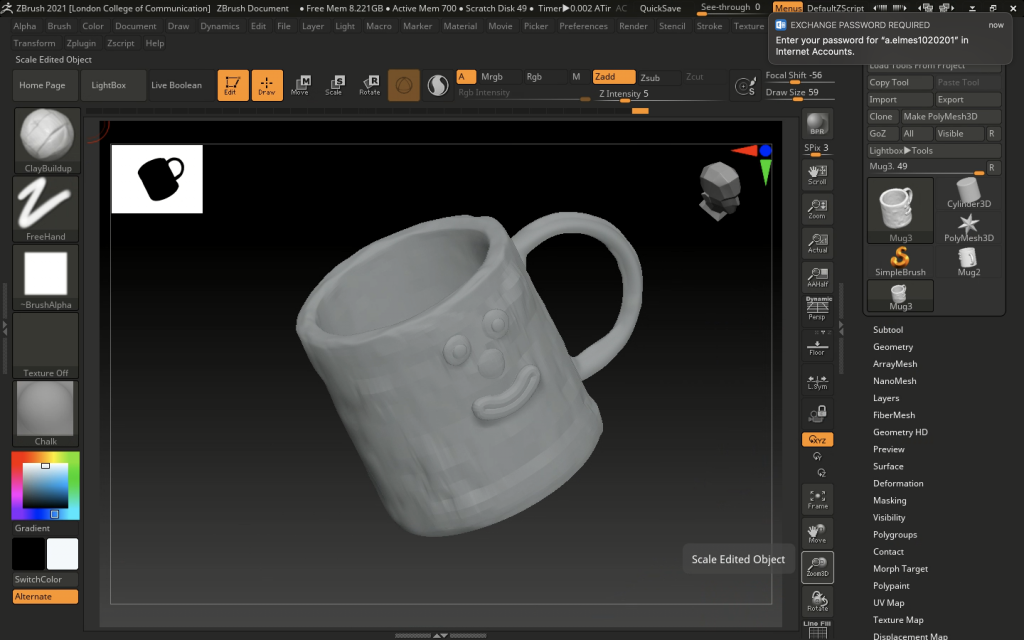This screenshot has width=1024, height=640.
Task: Toggle the Zadd mode
Action: 613,77
